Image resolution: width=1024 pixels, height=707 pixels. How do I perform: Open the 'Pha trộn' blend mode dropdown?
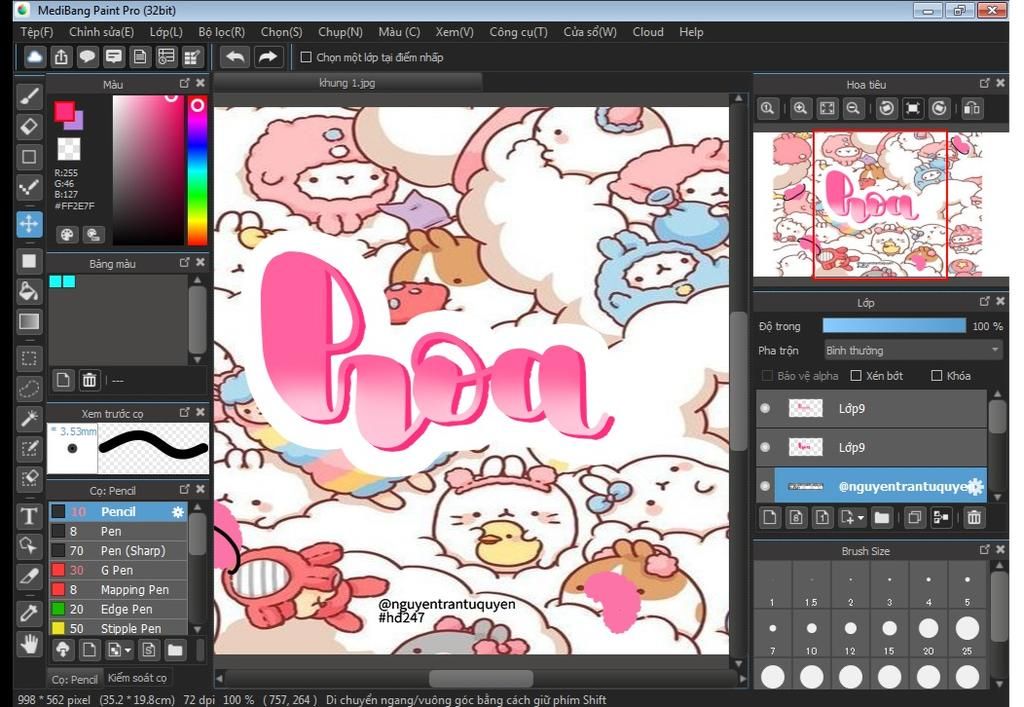pyautogui.click(x=913, y=351)
